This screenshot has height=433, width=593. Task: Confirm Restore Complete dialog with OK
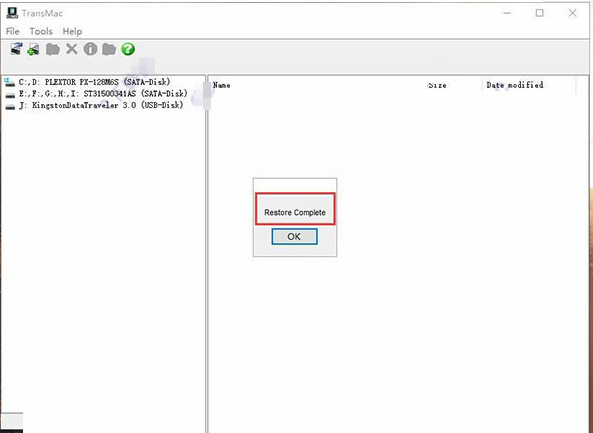(x=294, y=237)
